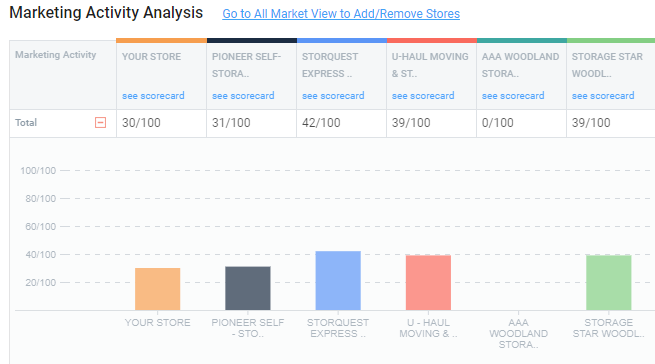Open the All Market View add/remove stores link
The image size is (655, 364).
(341, 14)
